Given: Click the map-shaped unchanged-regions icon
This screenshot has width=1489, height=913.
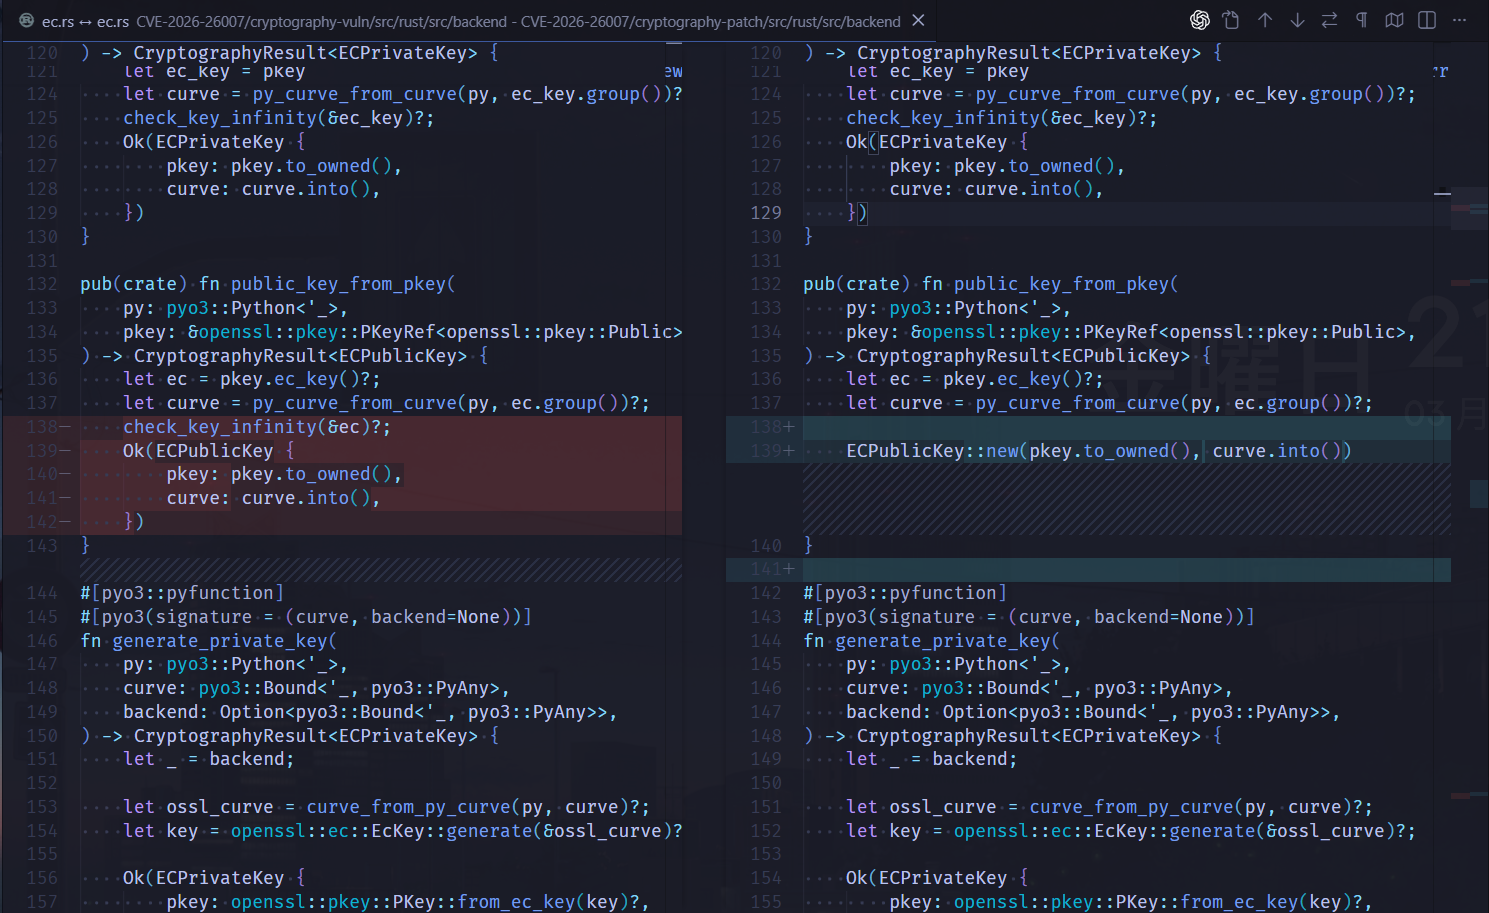Looking at the screenshot, I should 1393,19.
